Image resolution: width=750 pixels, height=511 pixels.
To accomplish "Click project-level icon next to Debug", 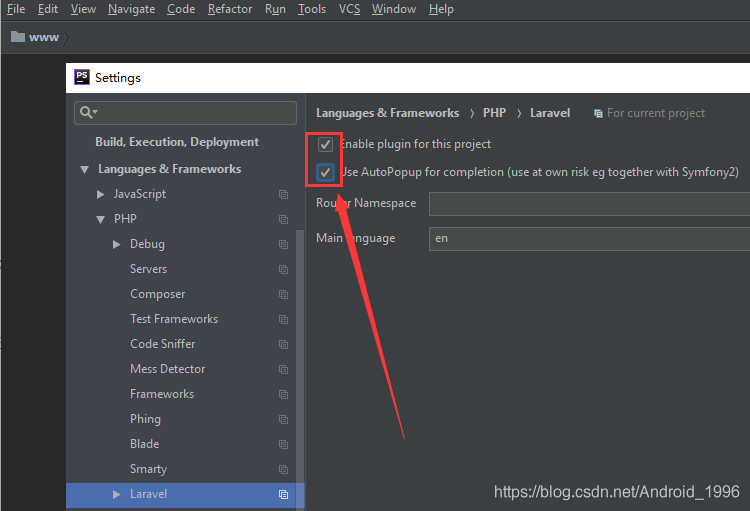I will pos(284,244).
